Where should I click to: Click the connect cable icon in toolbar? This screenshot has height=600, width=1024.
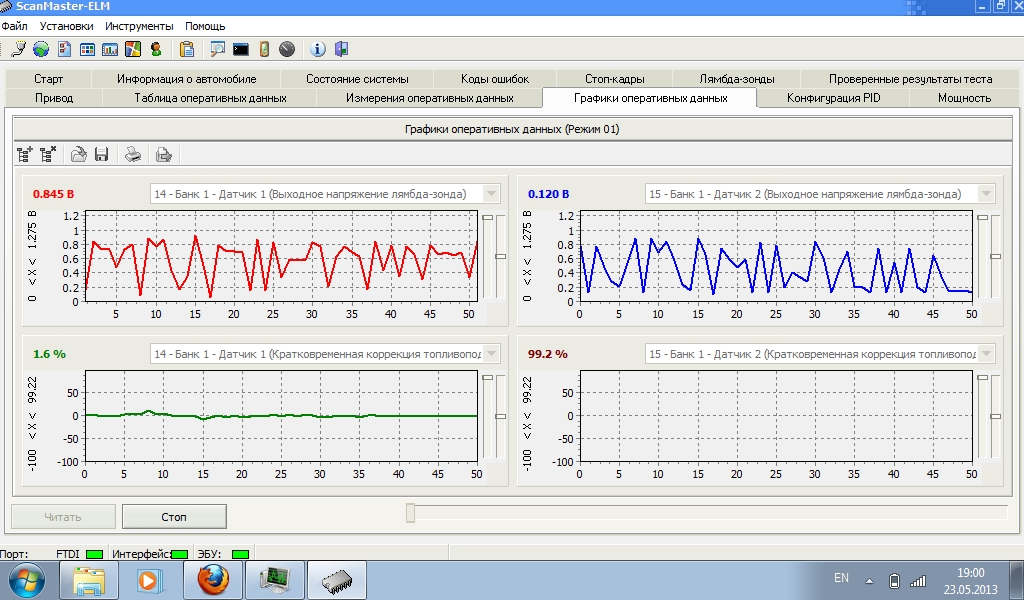pyautogui.click(x=18, y=48)
